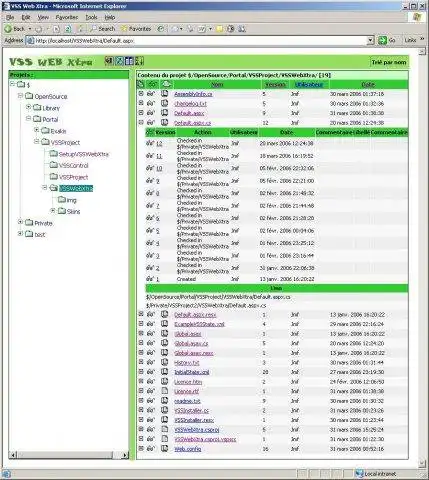
Task: Collapse history of the Default.aspx.cs row
Action: (x=141, y=122)
